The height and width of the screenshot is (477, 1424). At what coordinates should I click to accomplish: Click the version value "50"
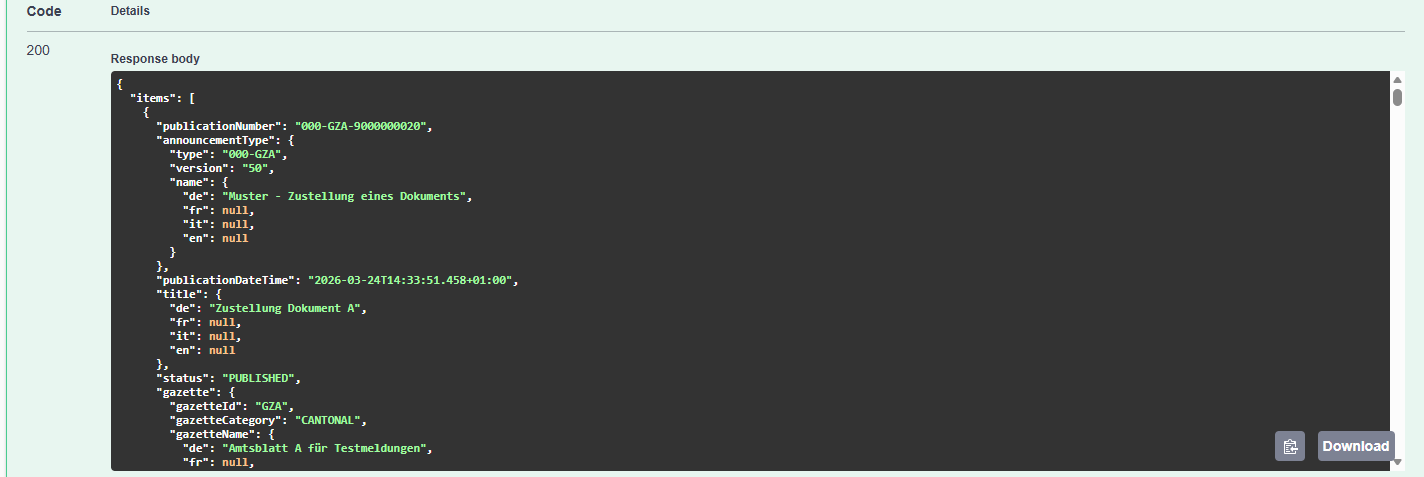258,168
